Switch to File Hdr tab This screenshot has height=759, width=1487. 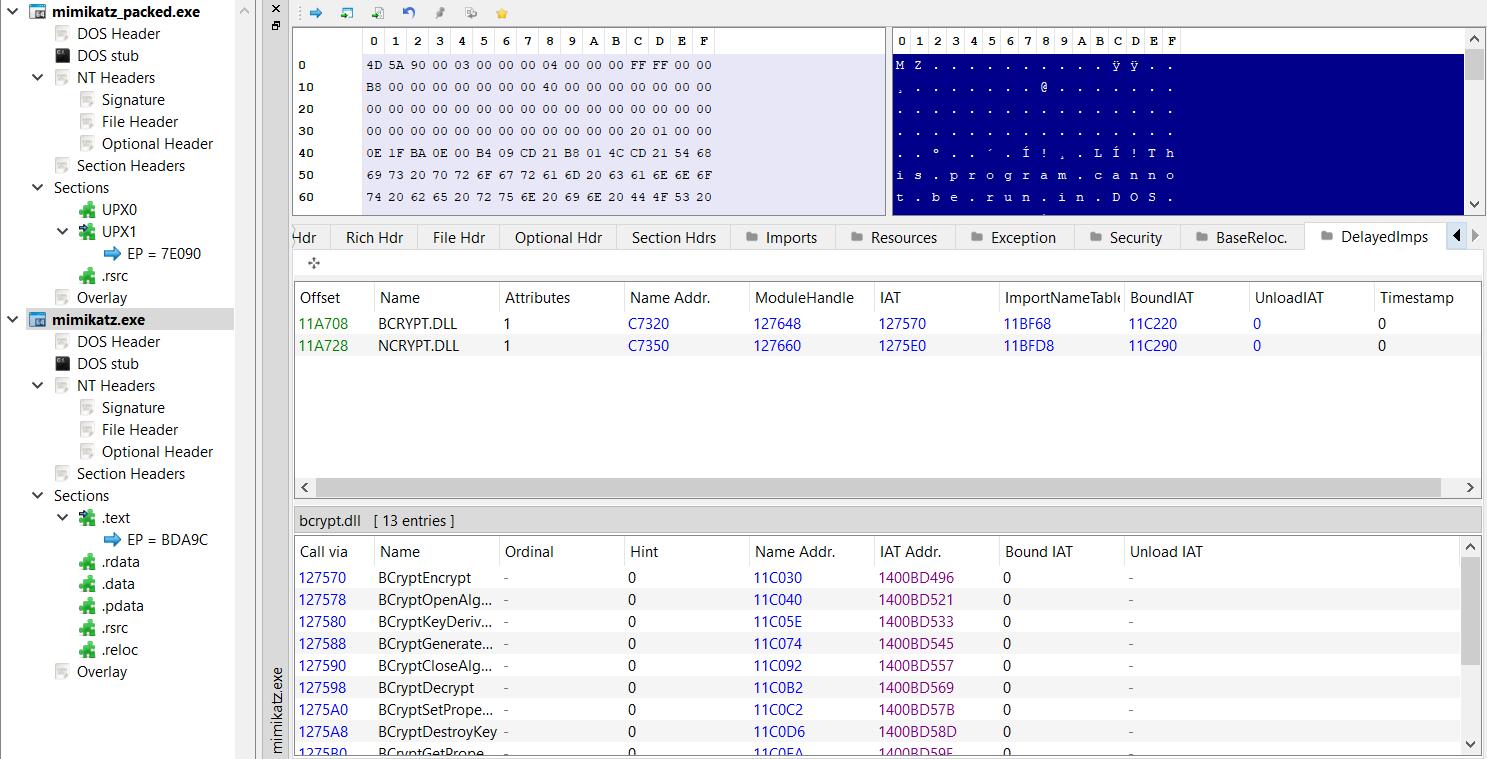point(459,237)
